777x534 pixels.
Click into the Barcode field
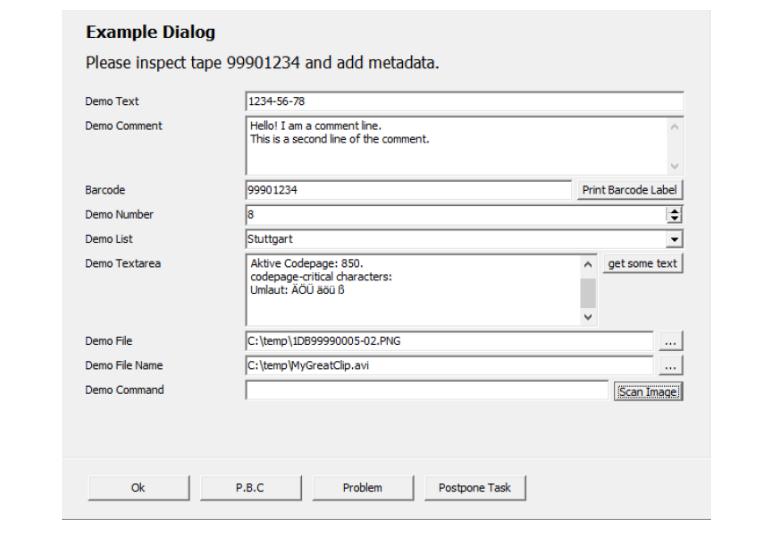tap(408, 190)
